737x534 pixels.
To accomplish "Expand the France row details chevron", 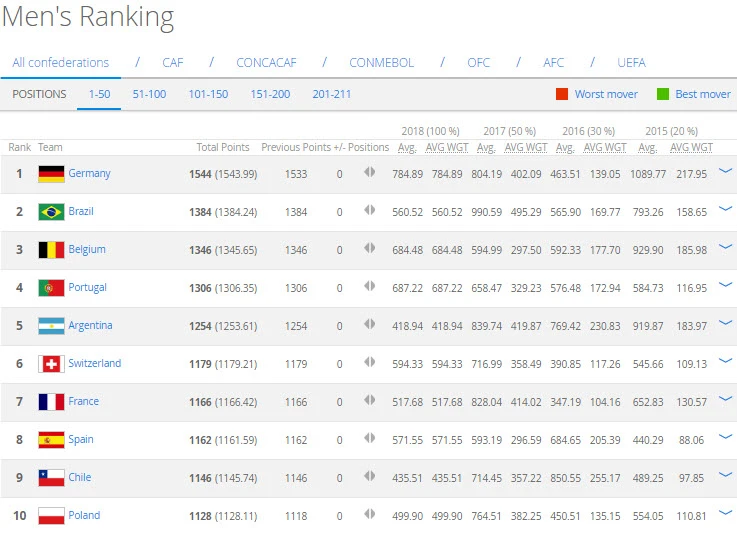I will [x=725, y=400].
